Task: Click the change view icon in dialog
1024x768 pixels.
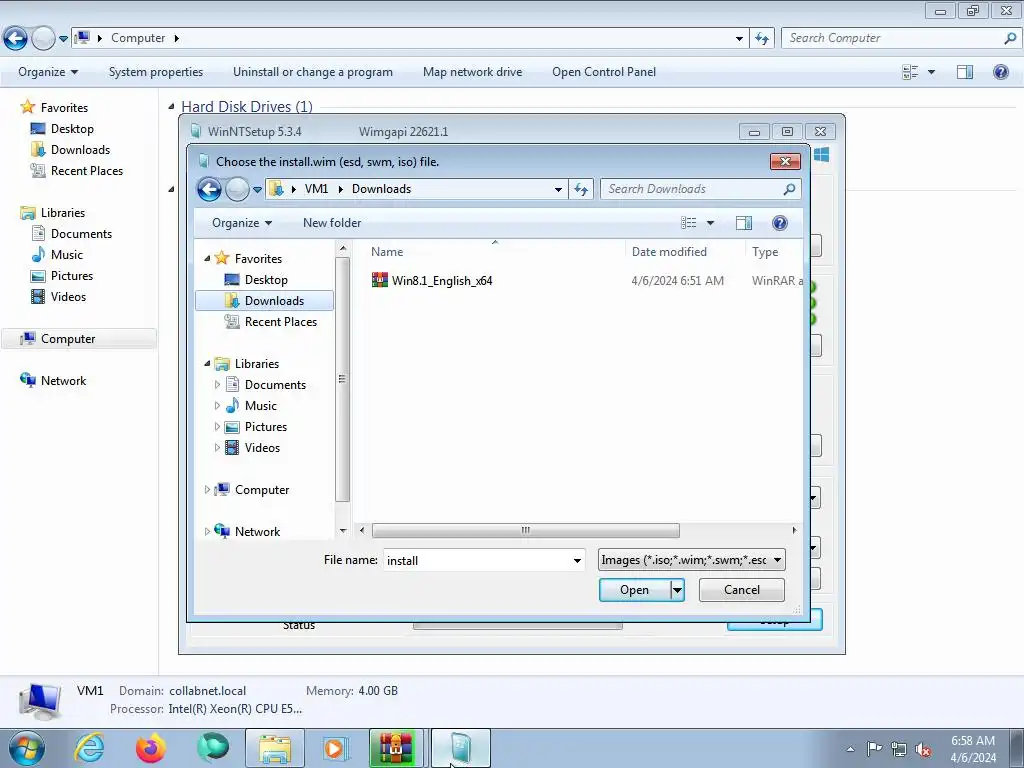Action: [x=688, y=223]
